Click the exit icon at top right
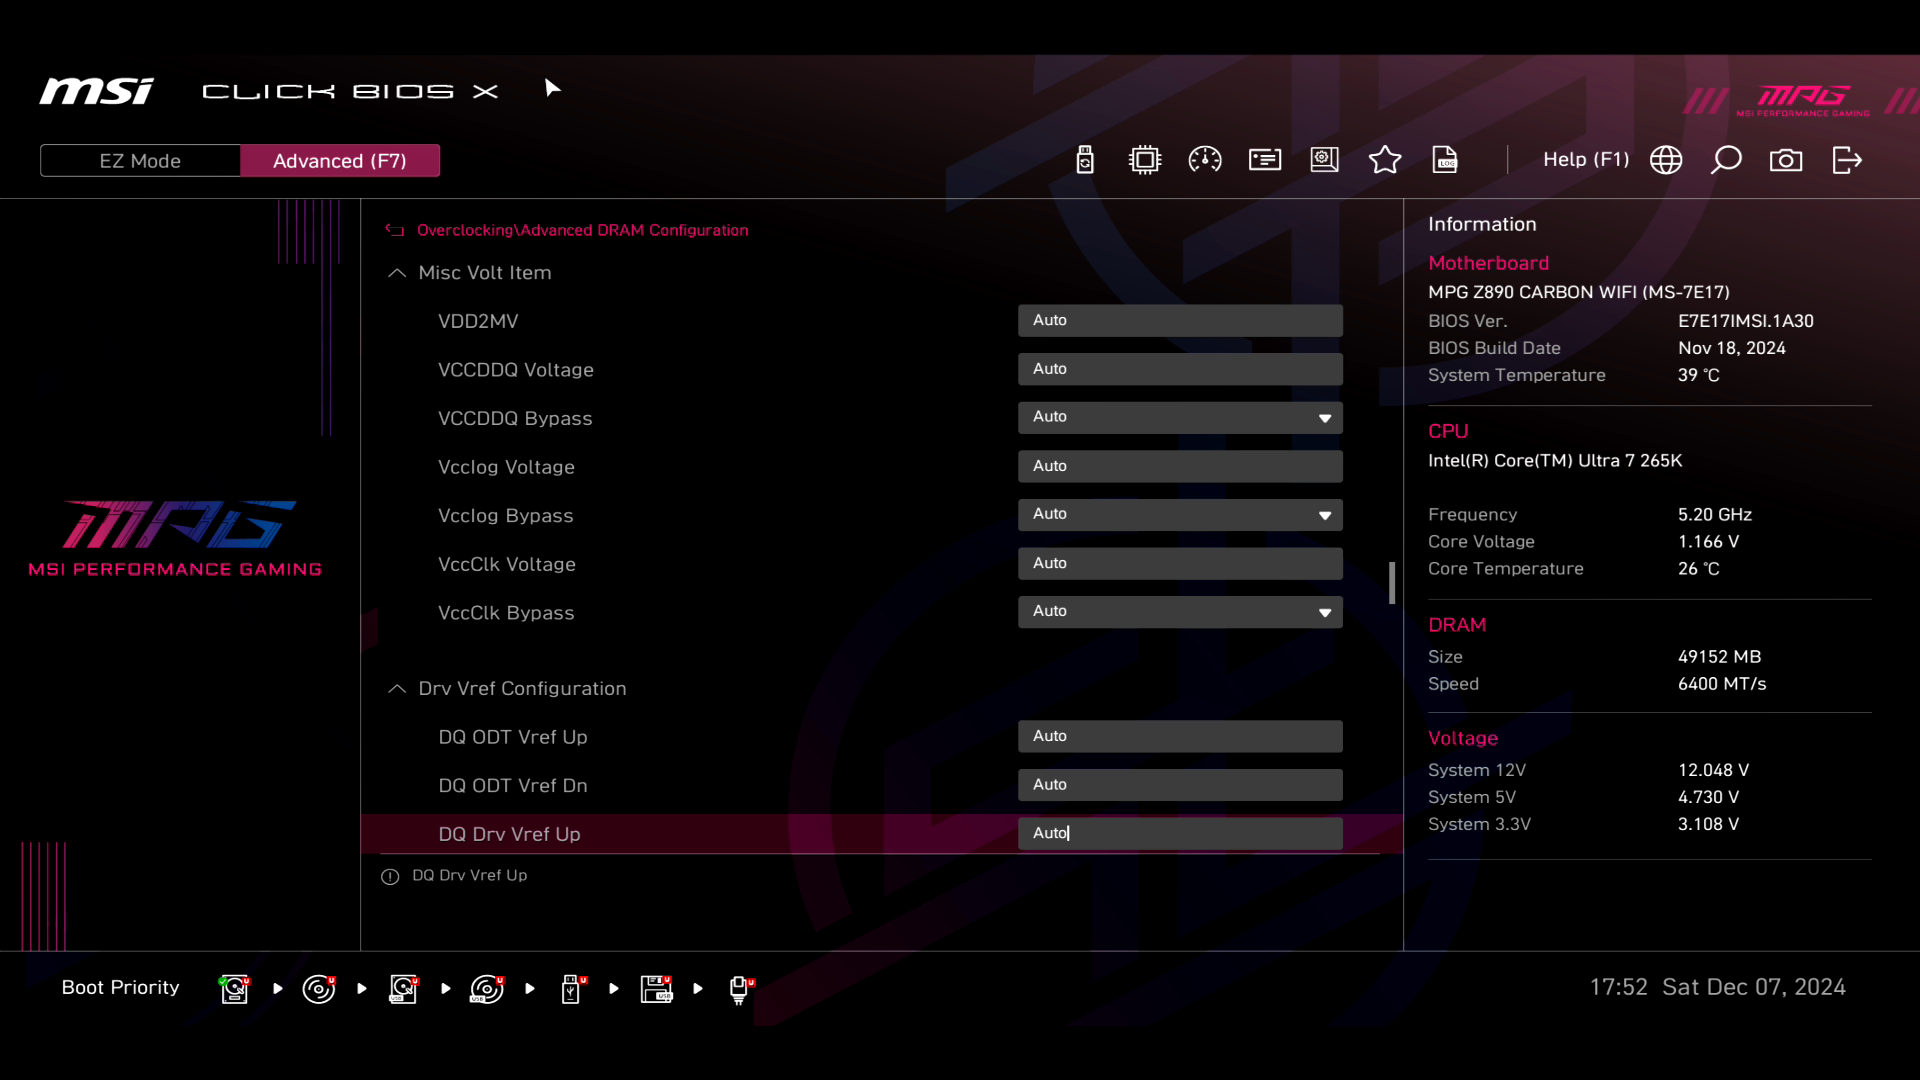The image size is (1920, 1080). [1847, 160]
